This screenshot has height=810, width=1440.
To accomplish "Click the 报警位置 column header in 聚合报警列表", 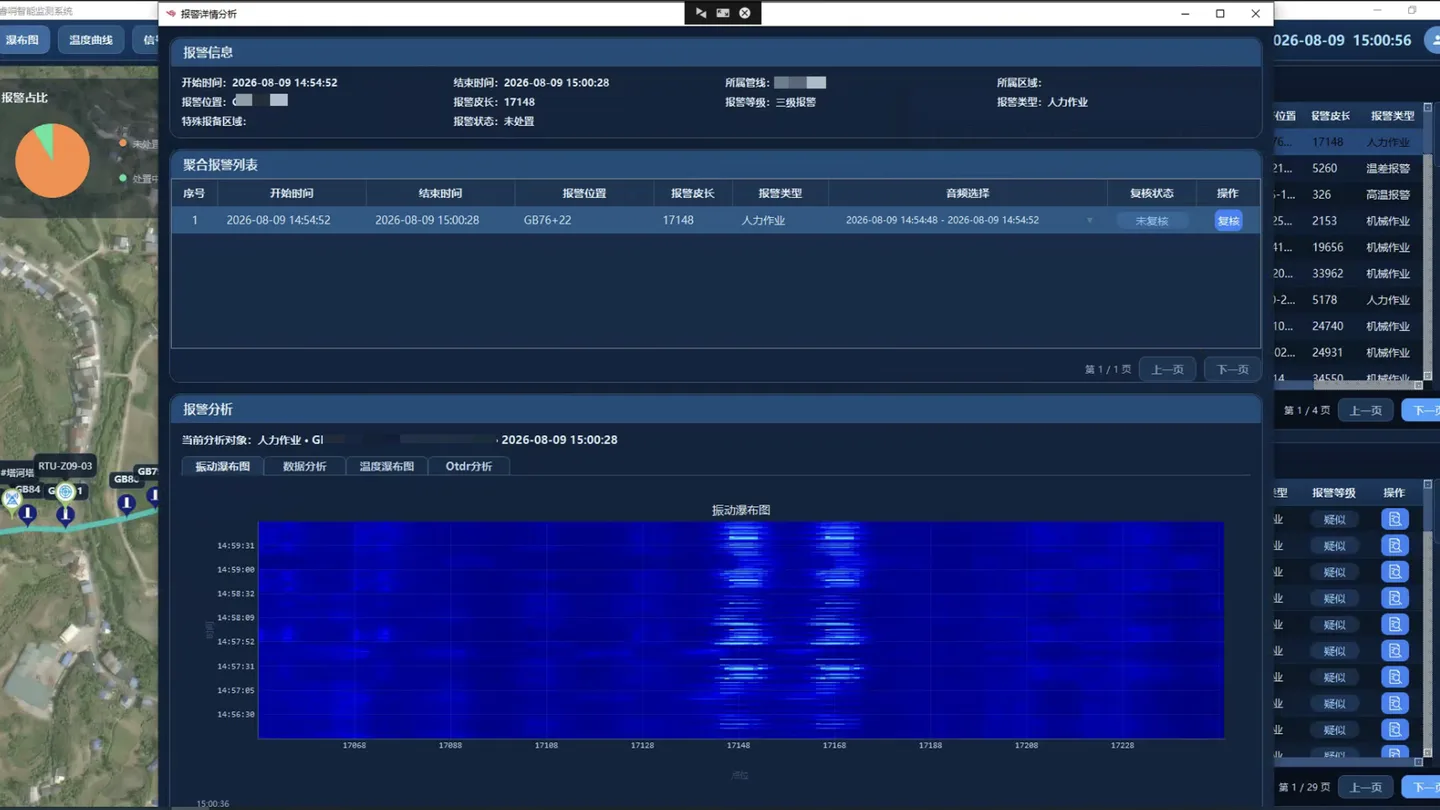I will point(585,193).
